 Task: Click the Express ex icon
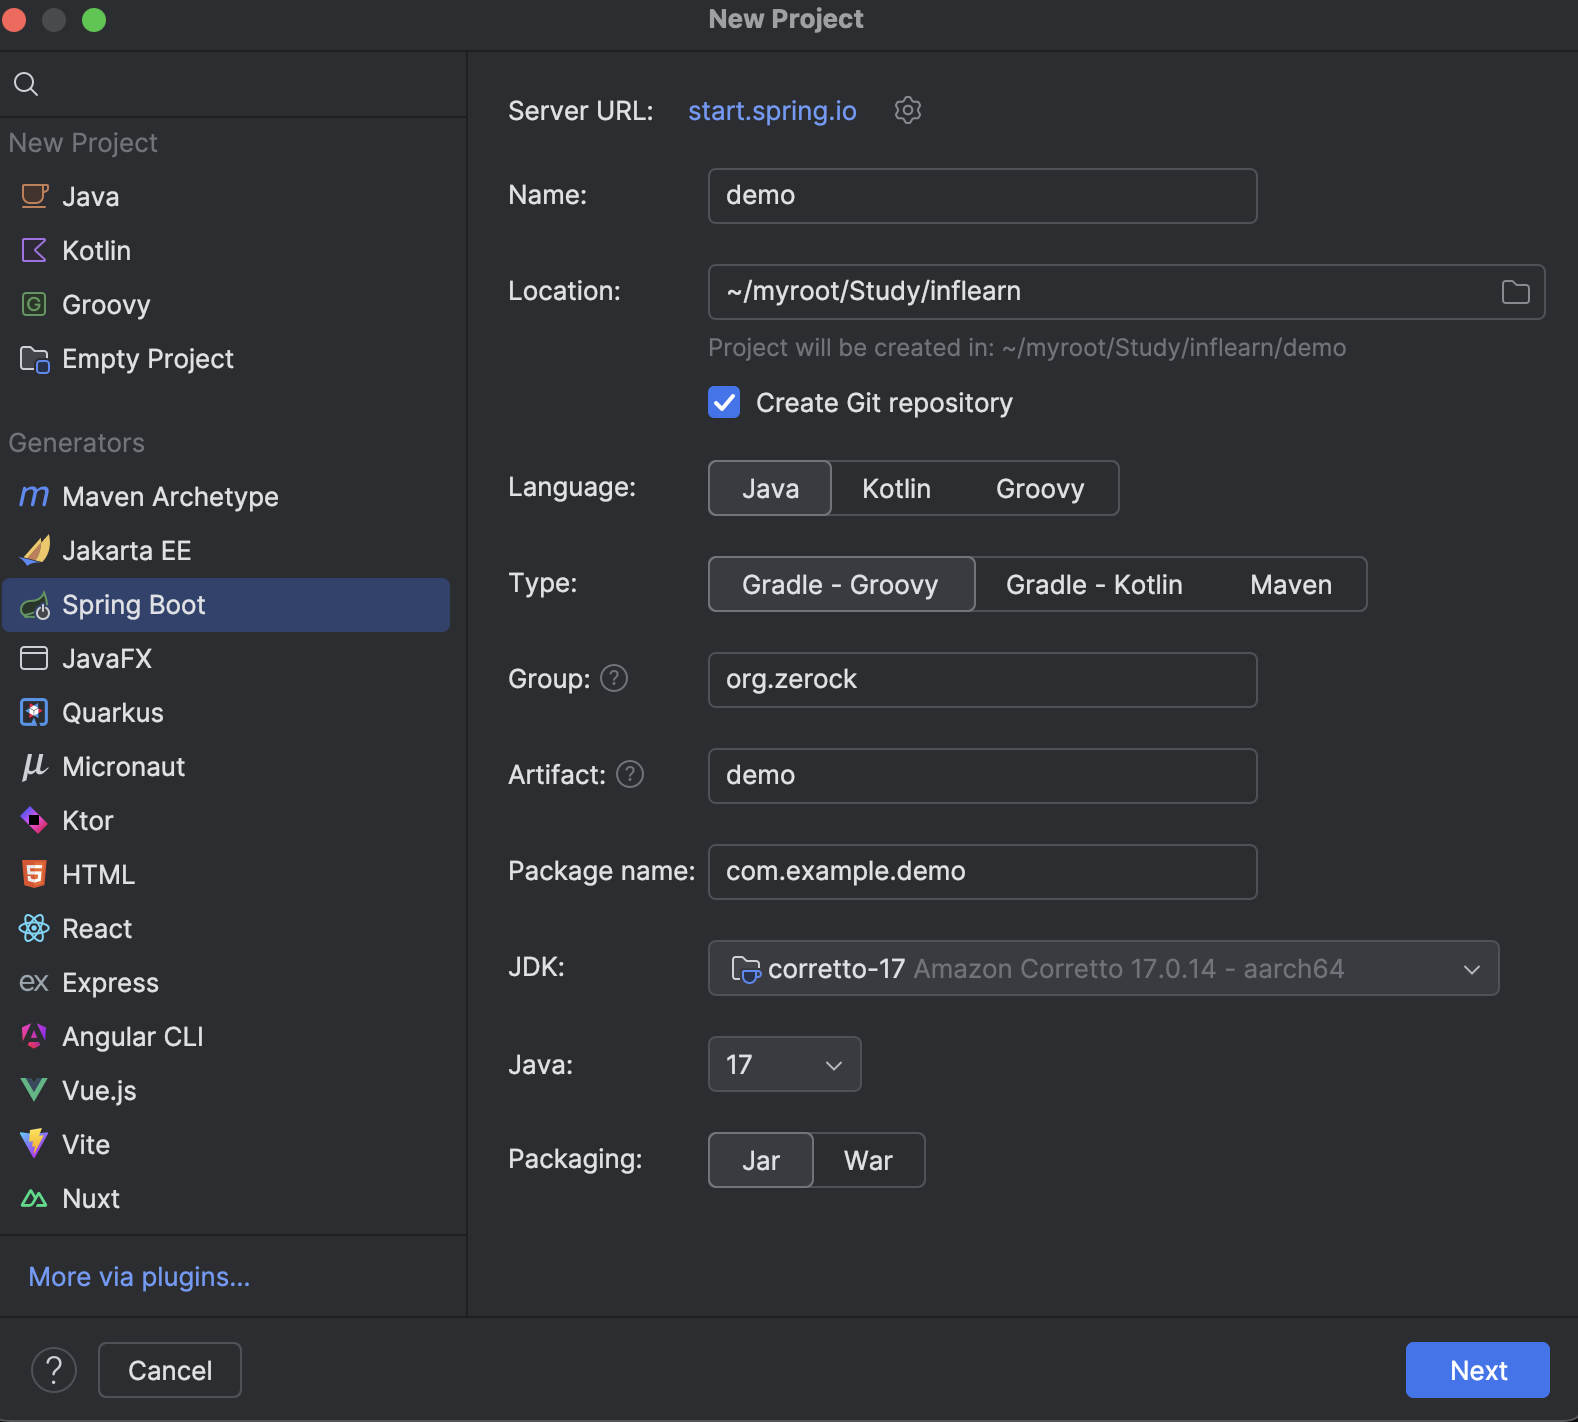pyautogui.click(x=34, y=982)
